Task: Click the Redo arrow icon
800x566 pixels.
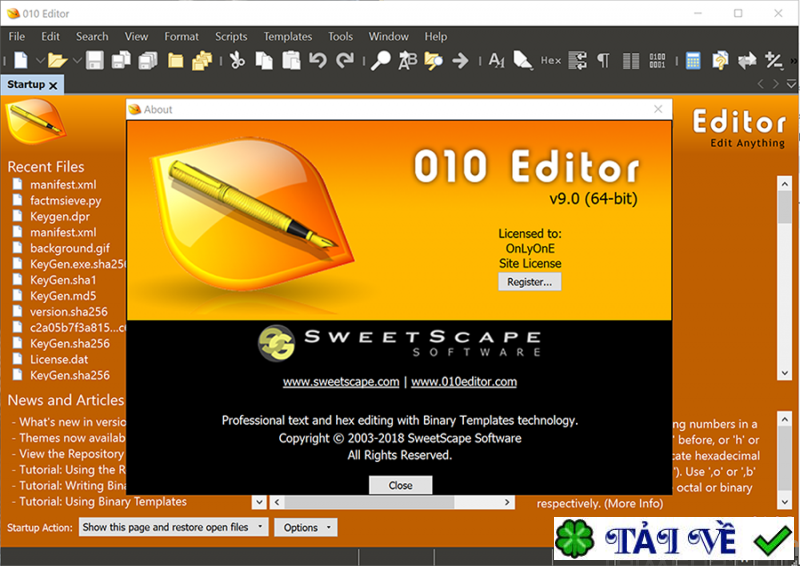Action: coord(345,61)
